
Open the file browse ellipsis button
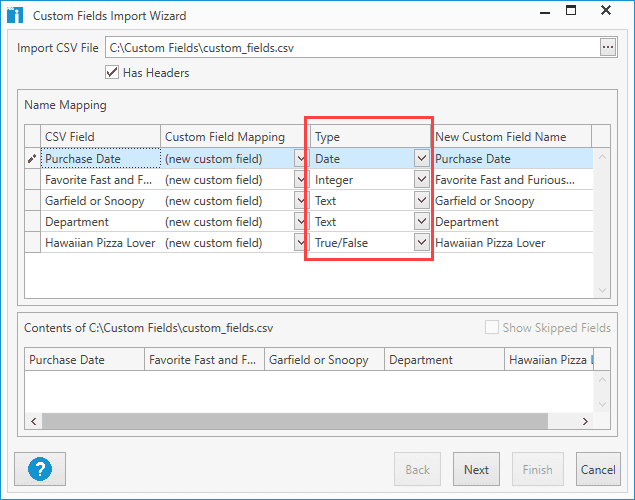tap(607, 47)
